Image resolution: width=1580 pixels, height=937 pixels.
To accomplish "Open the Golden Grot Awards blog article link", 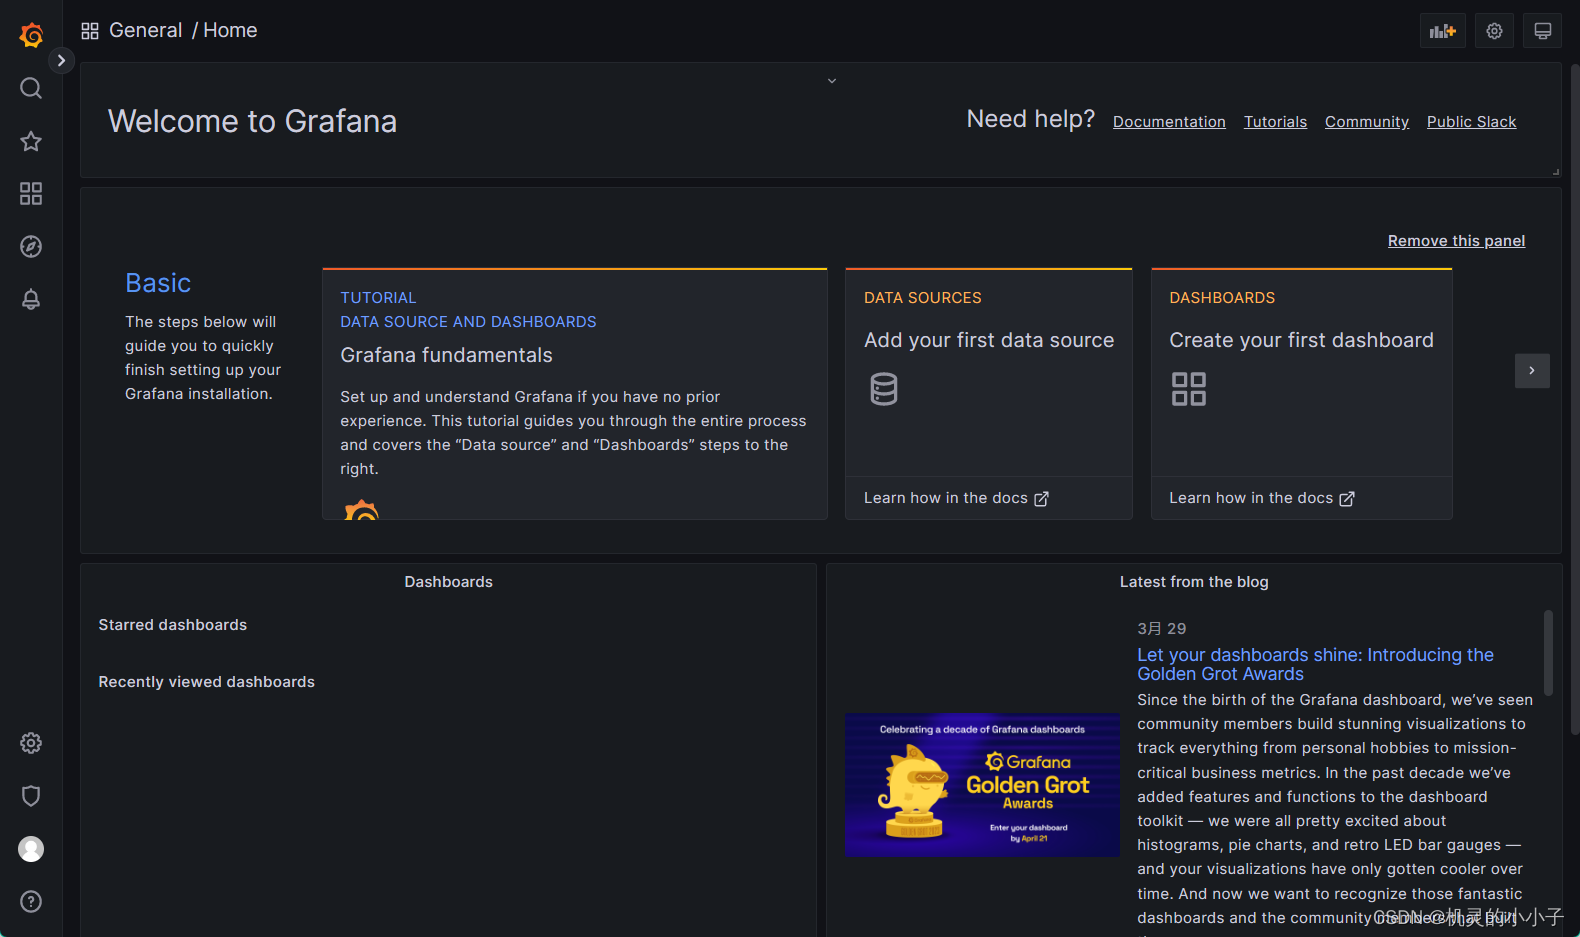I will pos(1315,664).
